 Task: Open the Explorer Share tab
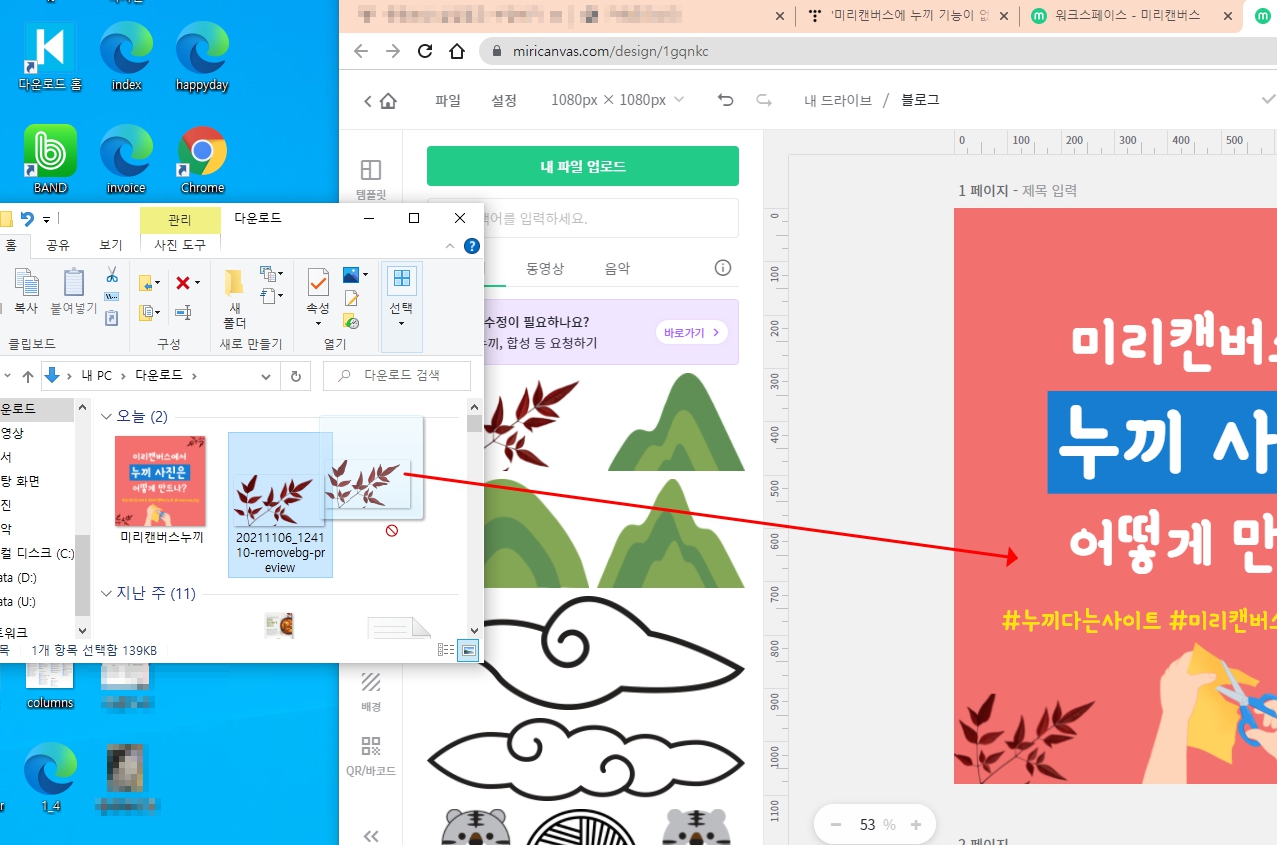[58, 245]
